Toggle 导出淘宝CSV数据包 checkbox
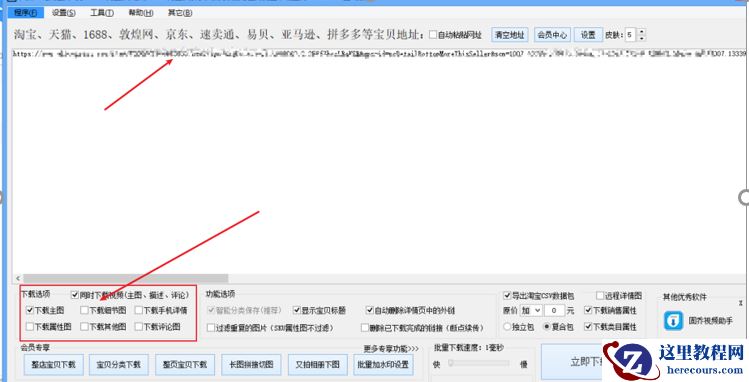Image resolution: width=749 pixels, height=382 pixels. tap(507, 296)
